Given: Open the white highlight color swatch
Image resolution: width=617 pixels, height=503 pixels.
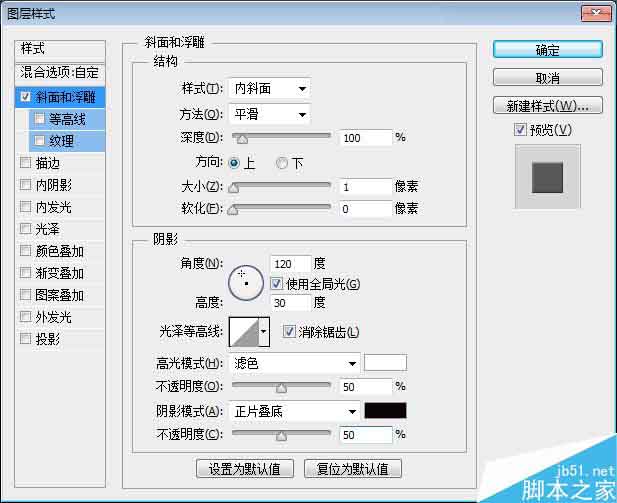Looking at the screenshot, I should pos(385,362).
